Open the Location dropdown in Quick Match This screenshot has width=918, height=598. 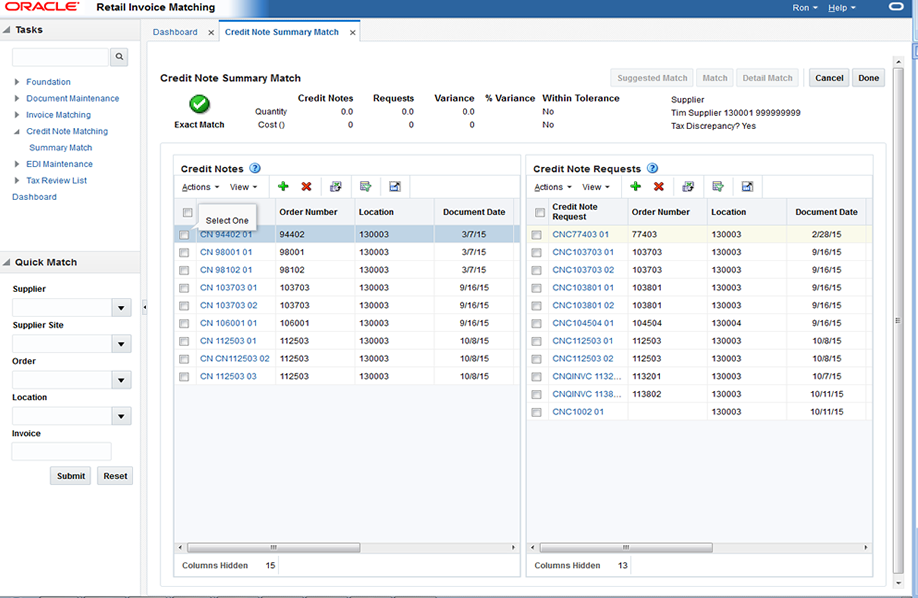[121, 416]
